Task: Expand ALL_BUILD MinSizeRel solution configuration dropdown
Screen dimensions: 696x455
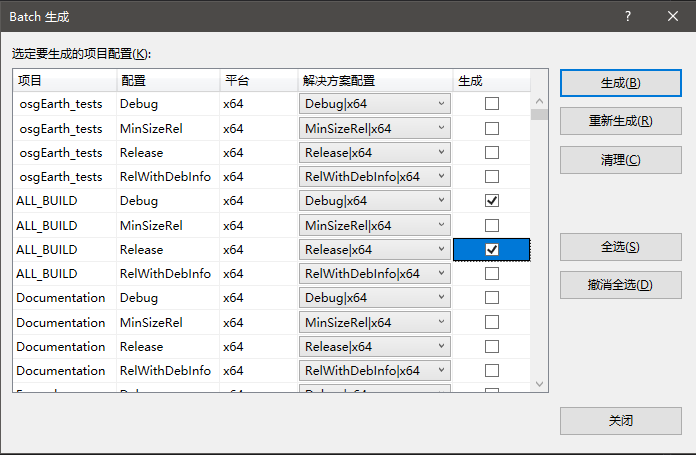Action: (x=441, y=226)
